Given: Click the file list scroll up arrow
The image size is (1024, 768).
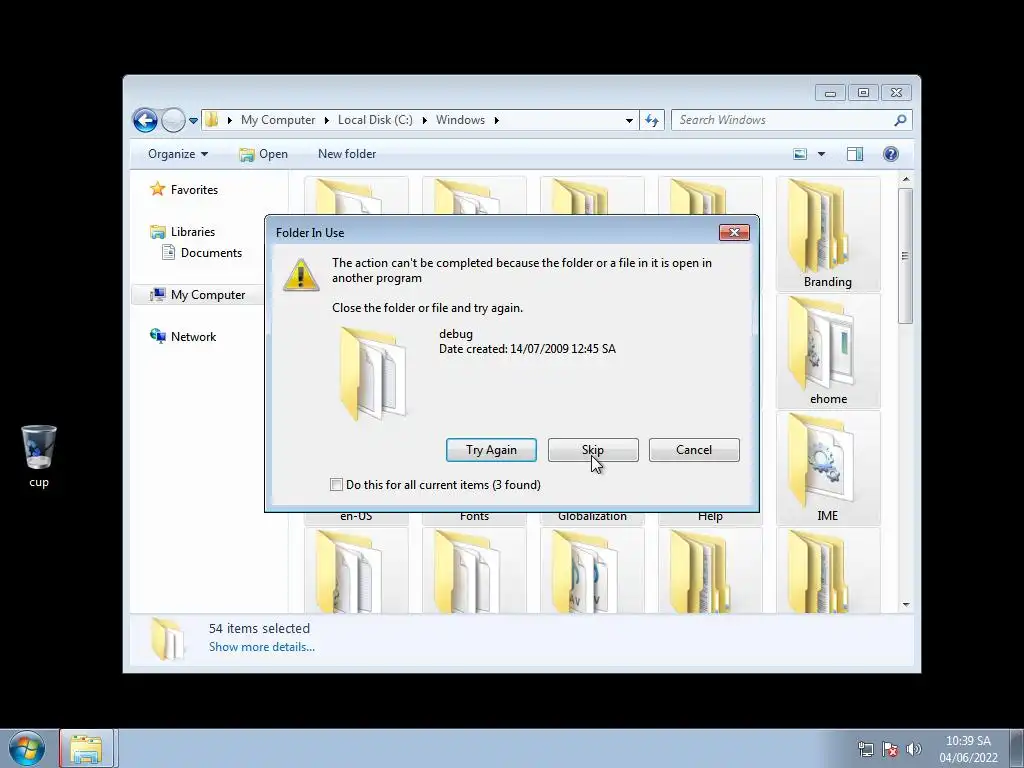Looking at the screenshot, I should point(906,179).
